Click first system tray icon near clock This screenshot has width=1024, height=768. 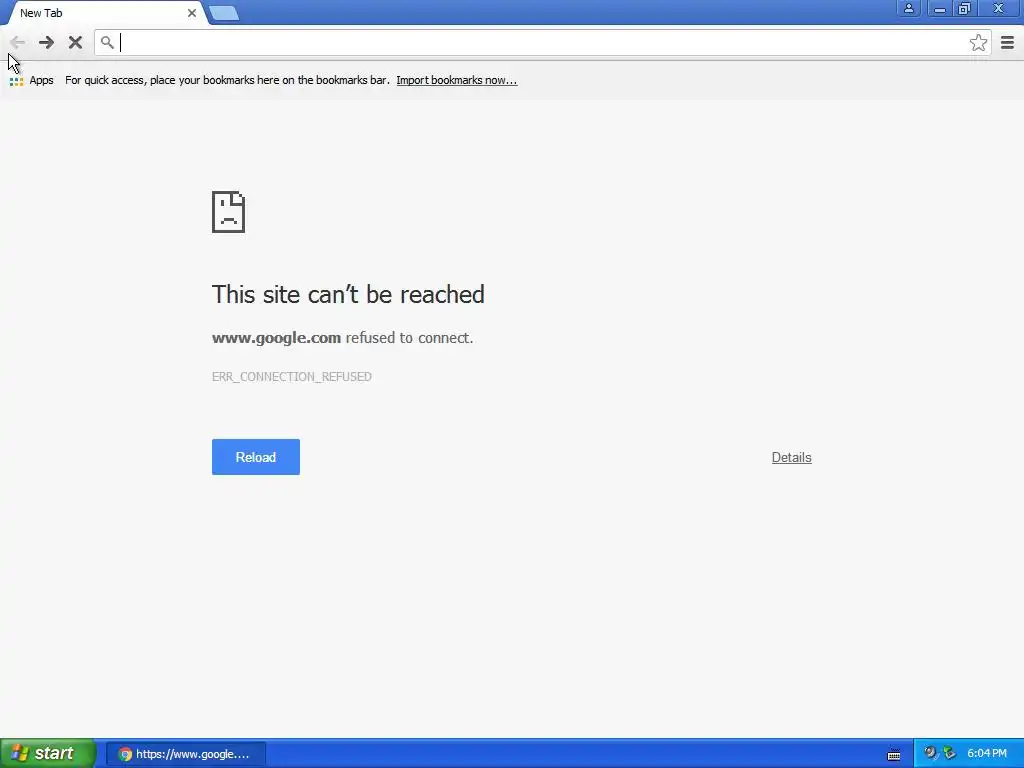[x=931, y=753]
